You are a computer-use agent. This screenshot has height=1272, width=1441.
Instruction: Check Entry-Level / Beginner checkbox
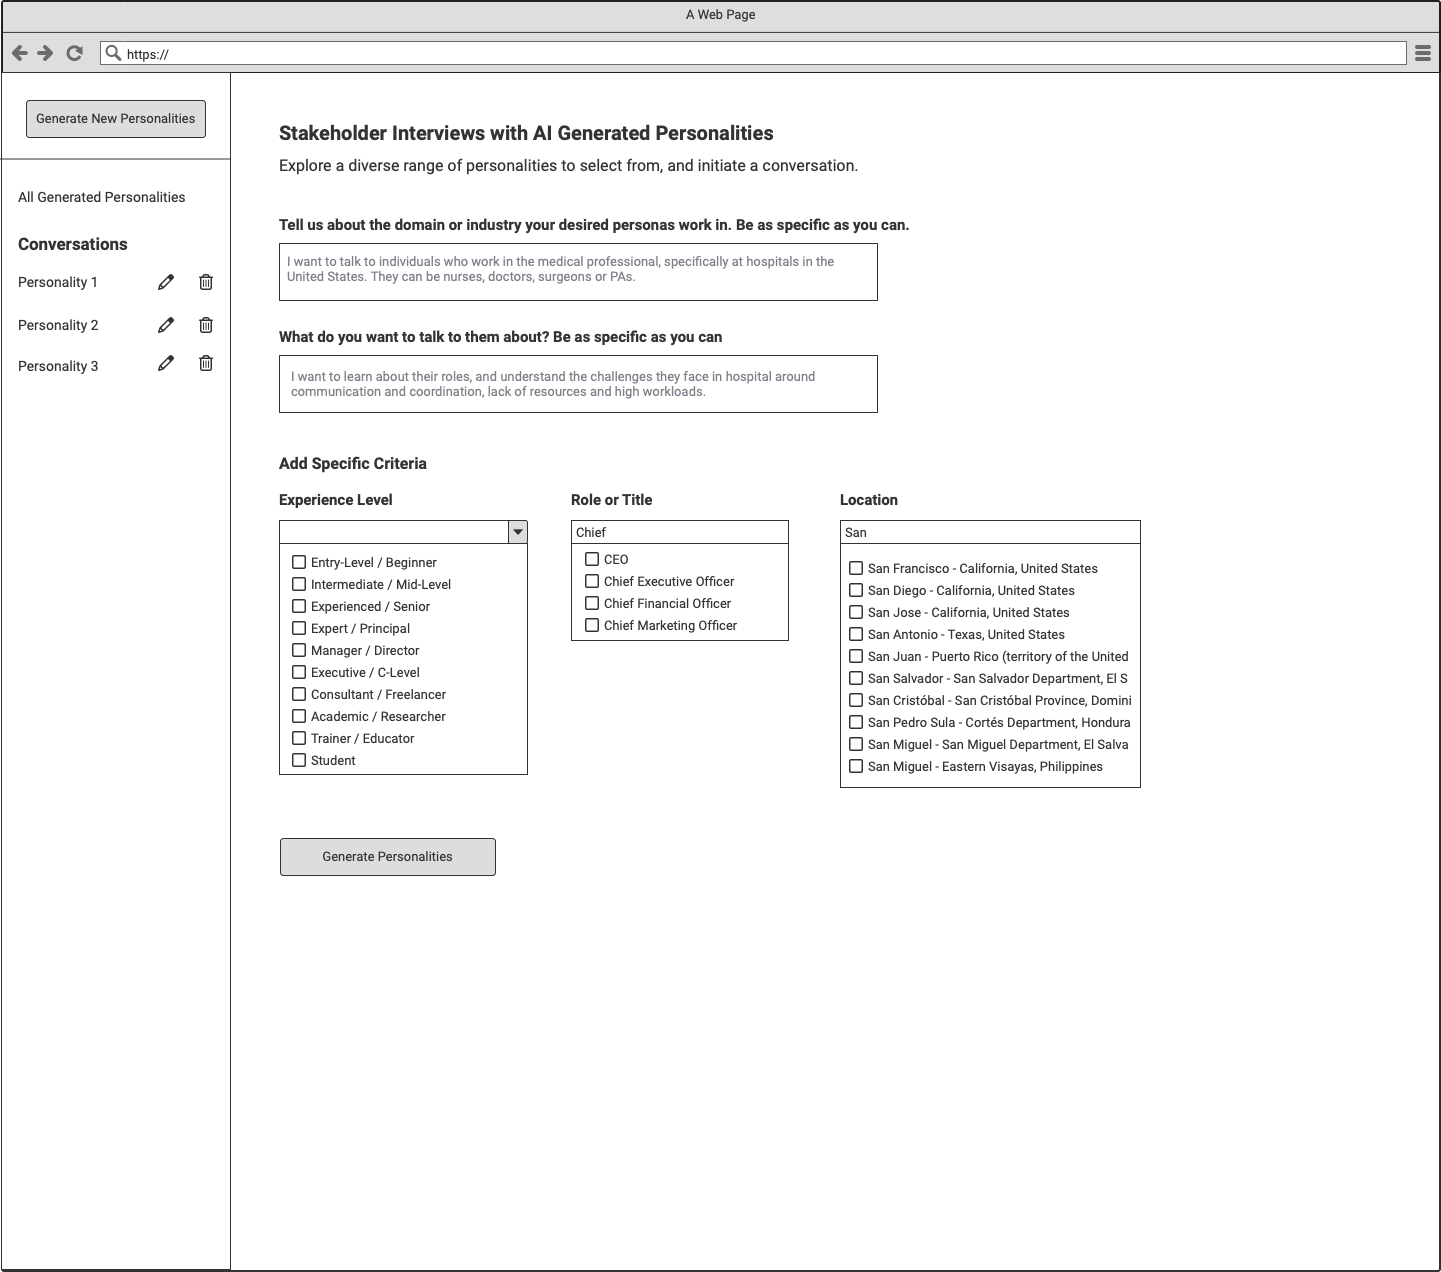(299, 562)
